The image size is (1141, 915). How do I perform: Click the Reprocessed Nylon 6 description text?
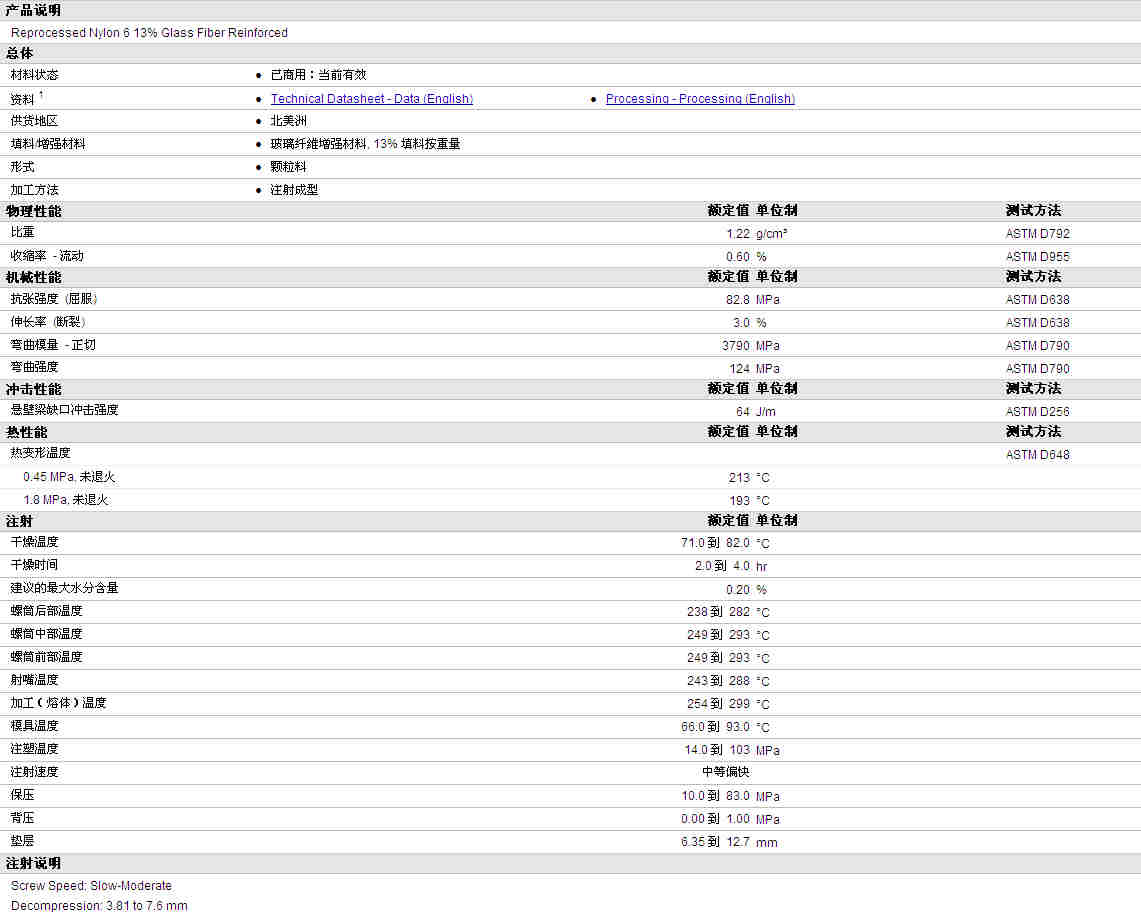[149, 33]
